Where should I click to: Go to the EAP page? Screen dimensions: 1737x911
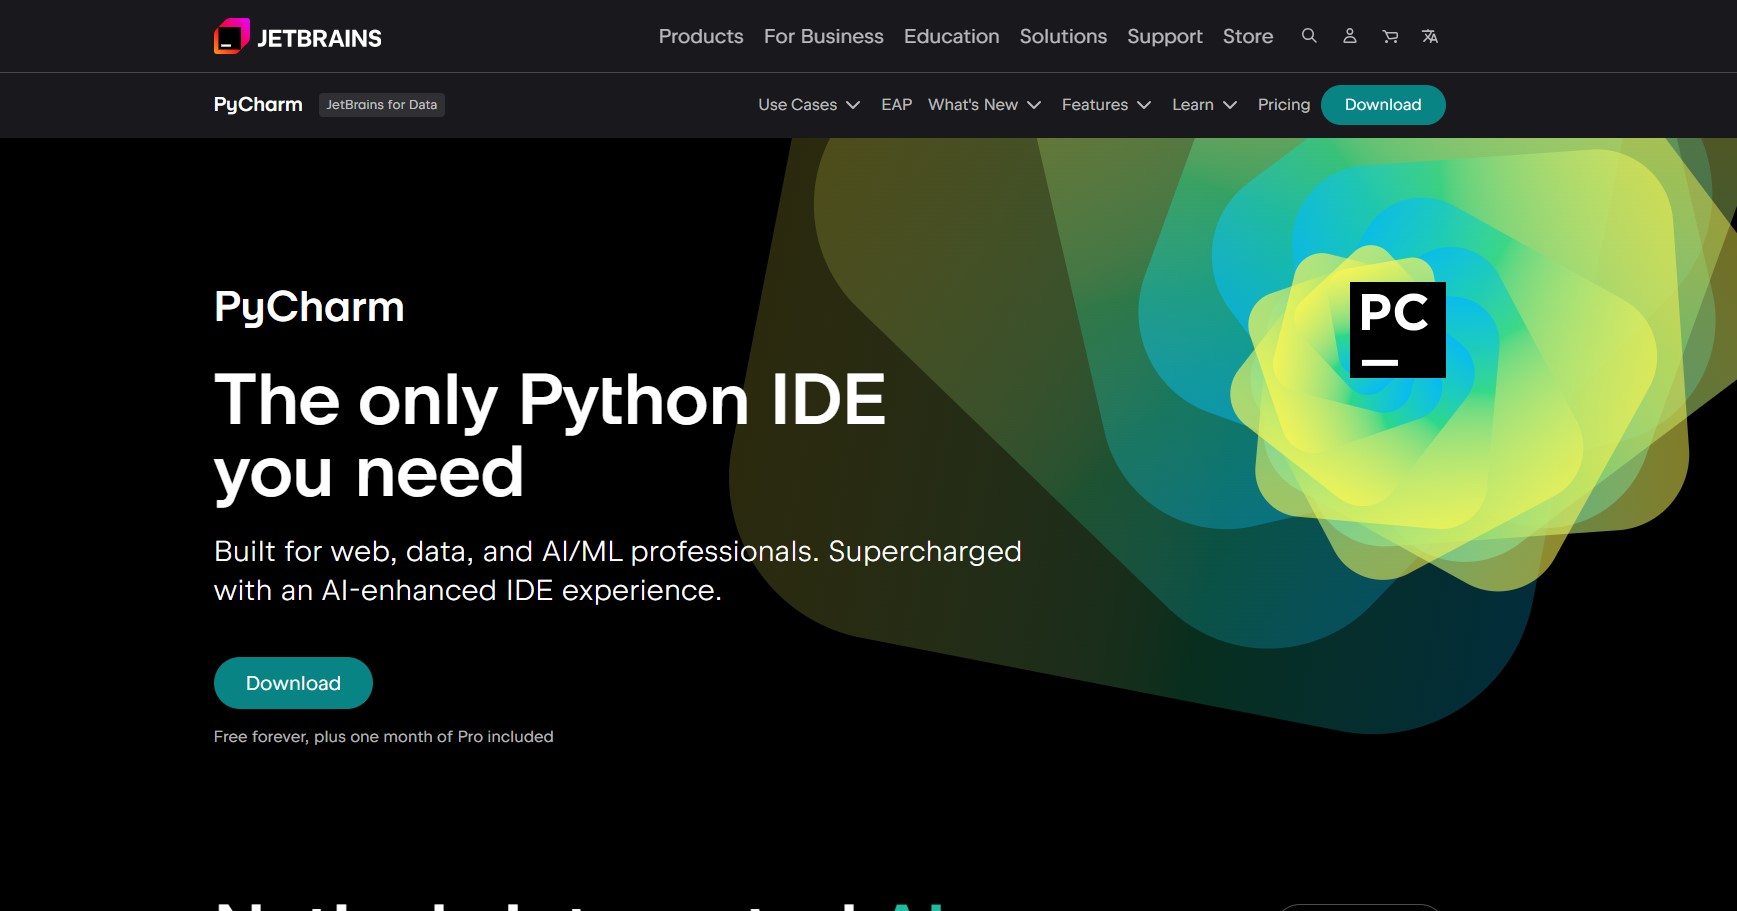pos(896,105)
